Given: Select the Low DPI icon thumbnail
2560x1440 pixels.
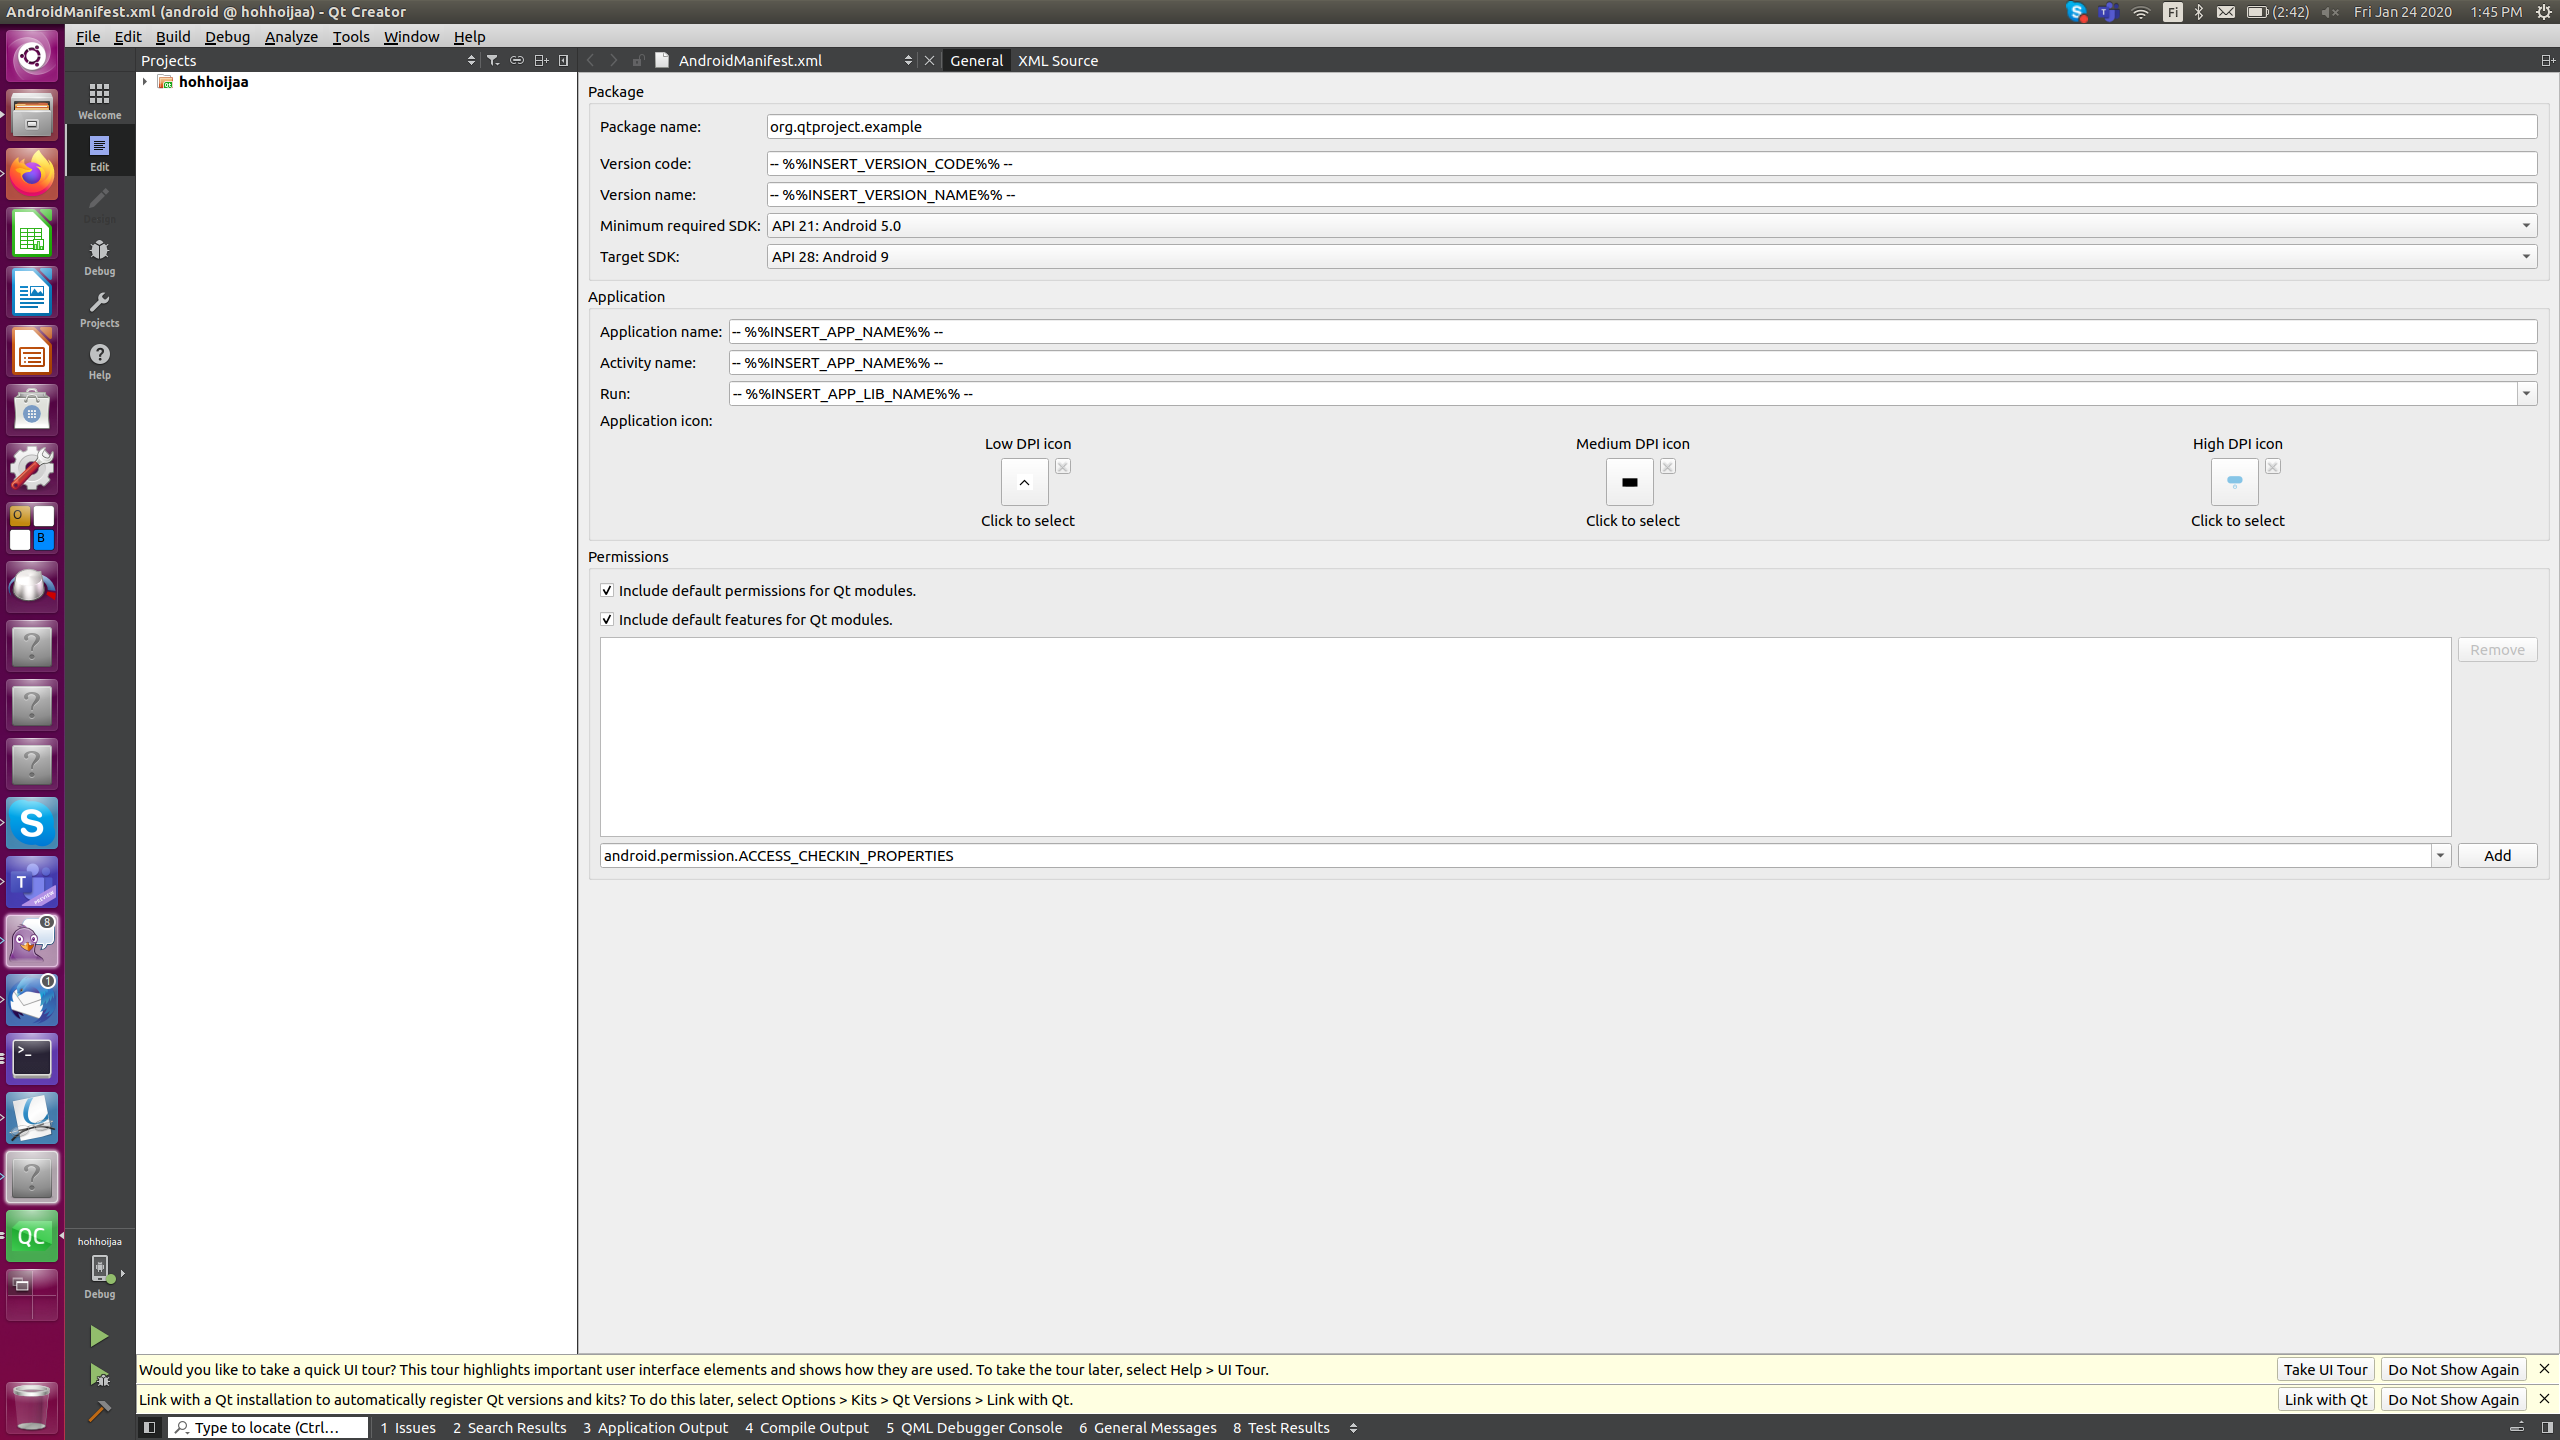Looking at the screenshot, I should [1024, 482].
